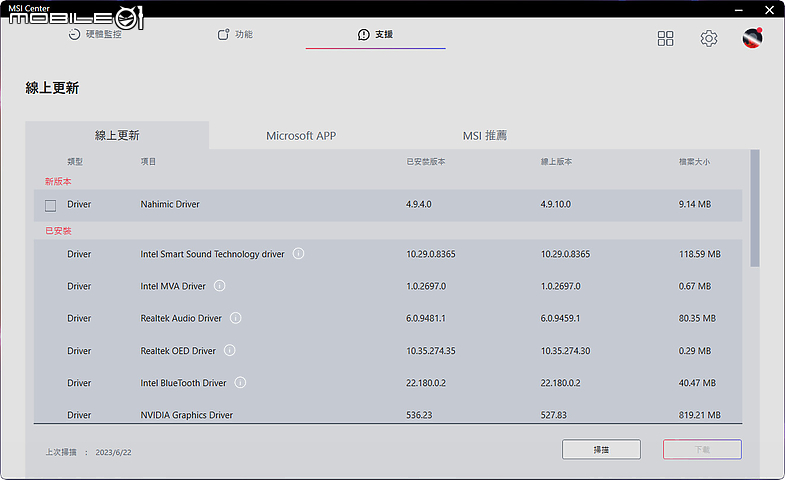The width and height of the screenshot is (785, 480).
Task: Click info icon beside Intel BlueTooth Driver
Action: 240,382
